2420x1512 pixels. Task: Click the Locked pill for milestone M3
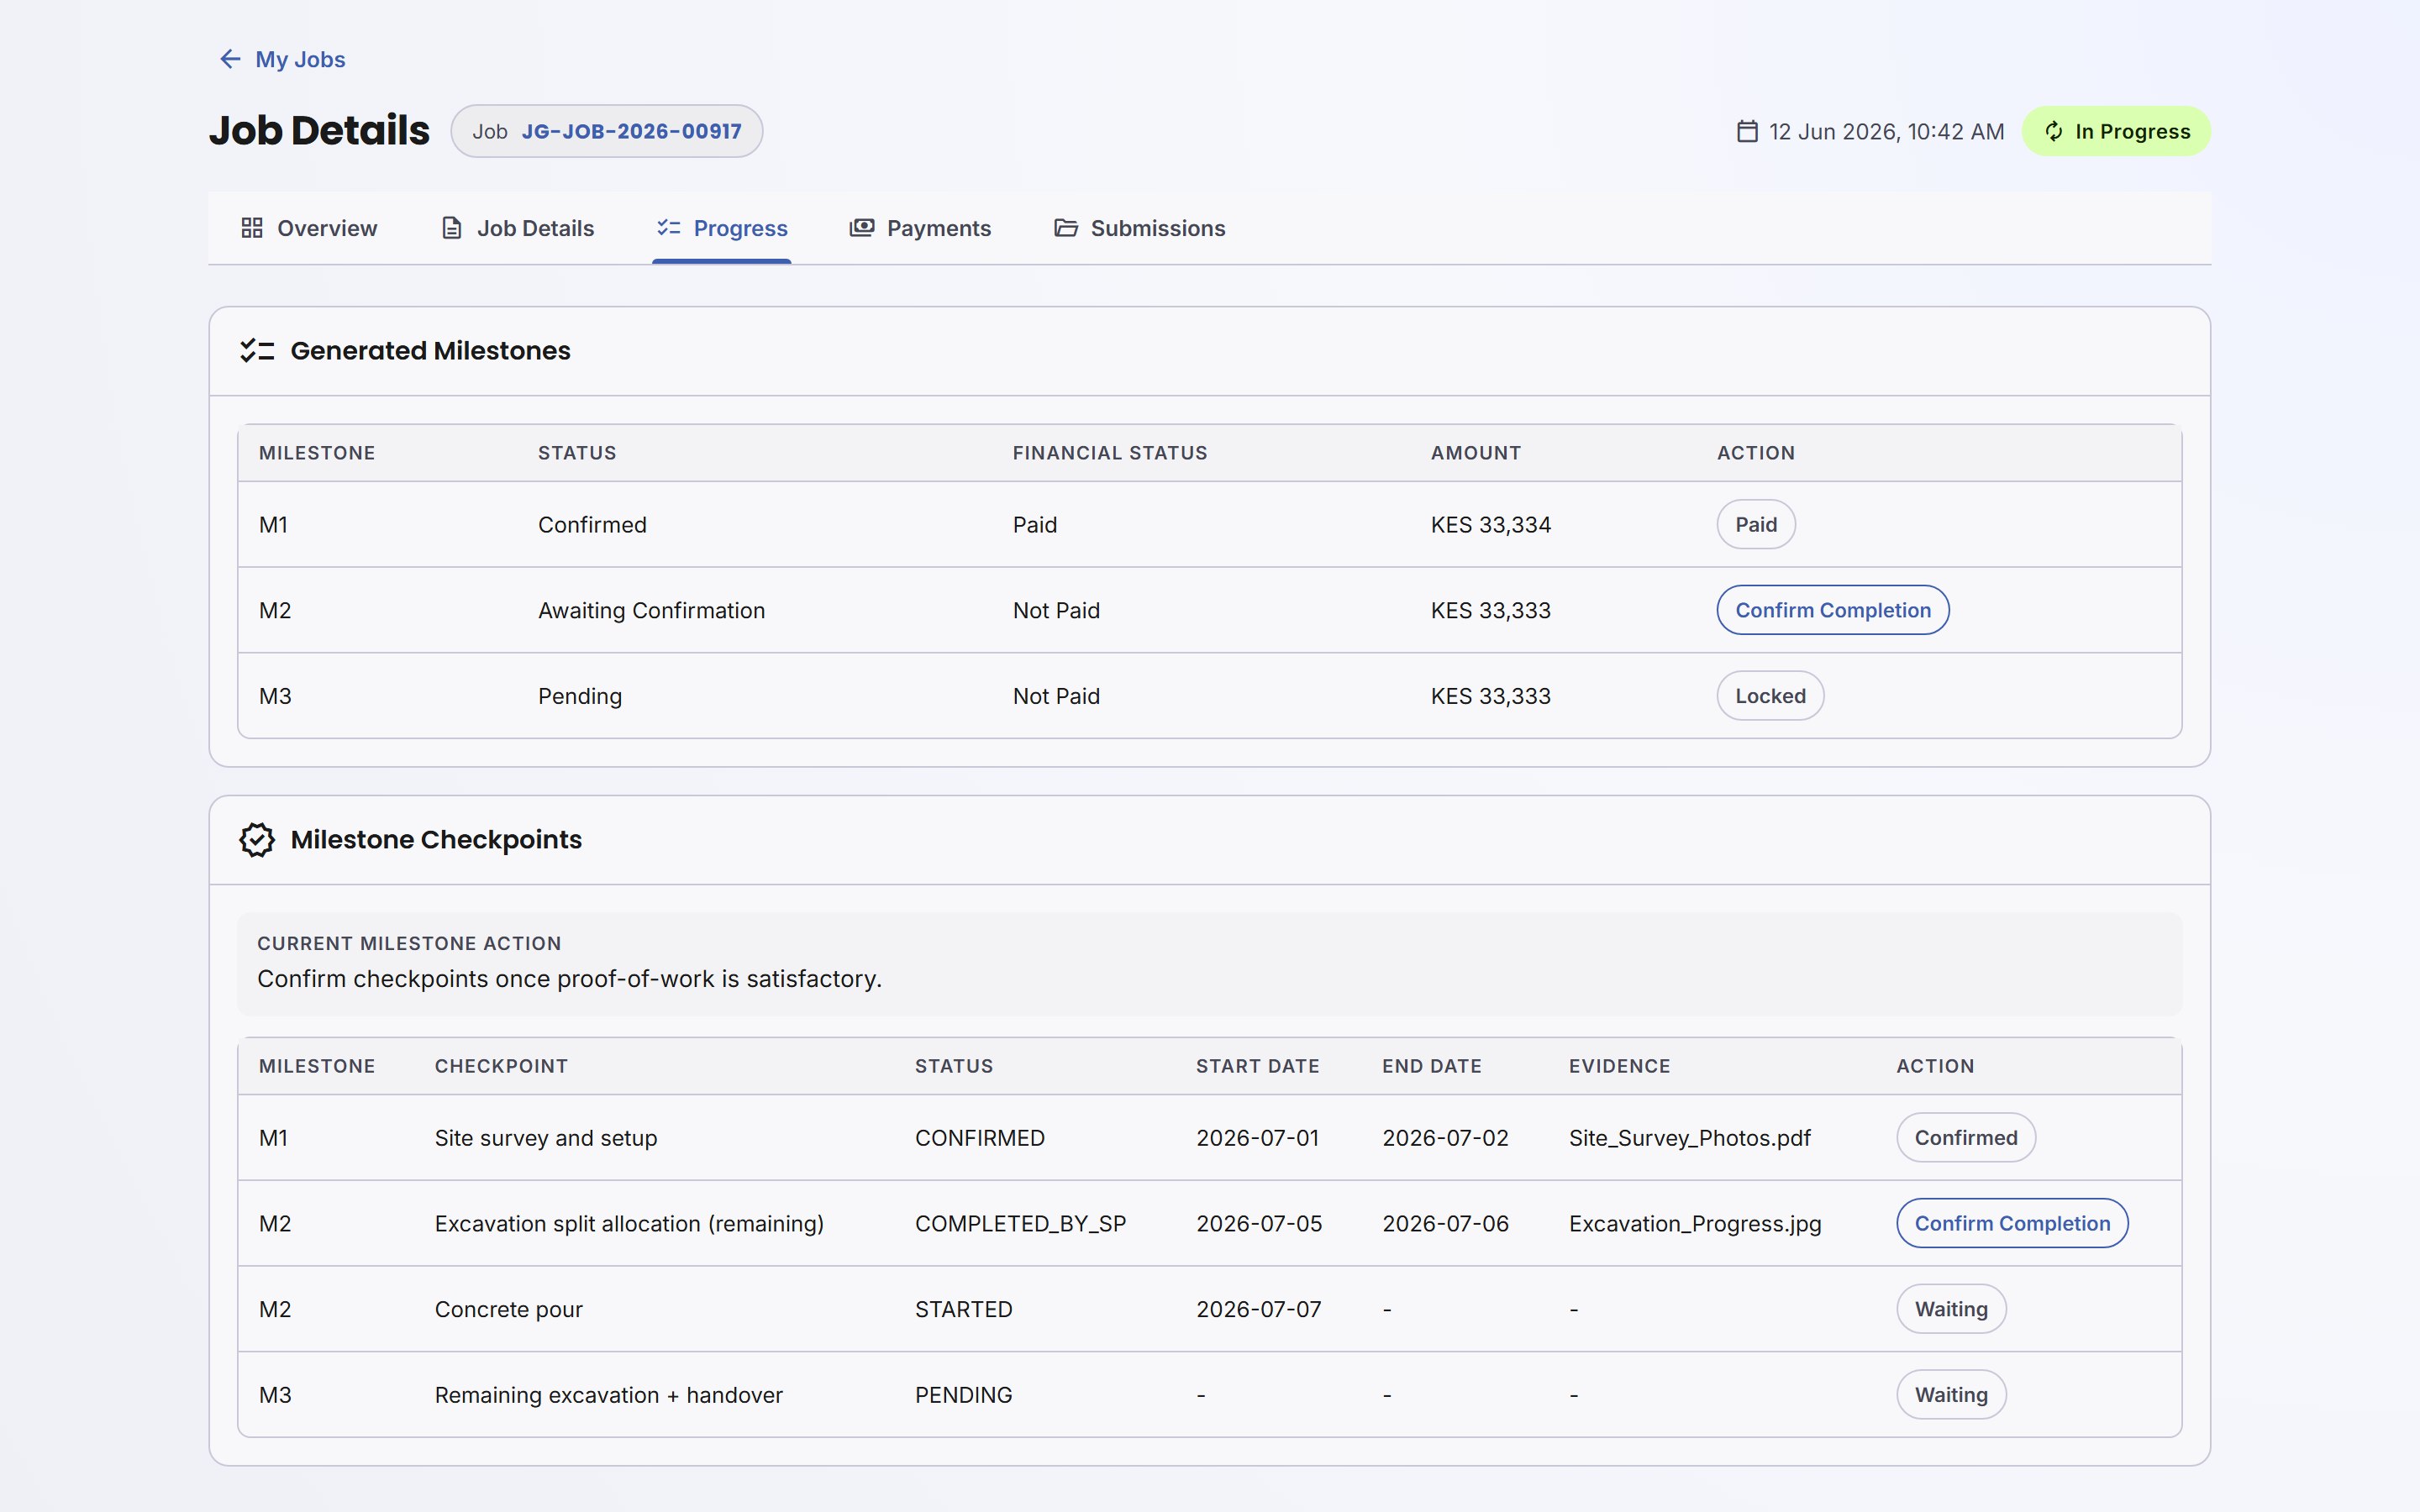[x=1770, y=696]
